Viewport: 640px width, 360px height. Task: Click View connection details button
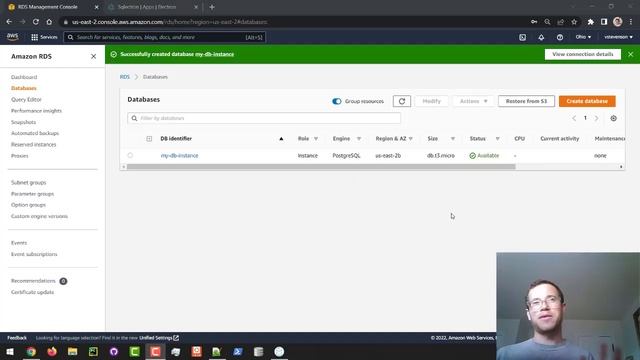tap(582, 54)
